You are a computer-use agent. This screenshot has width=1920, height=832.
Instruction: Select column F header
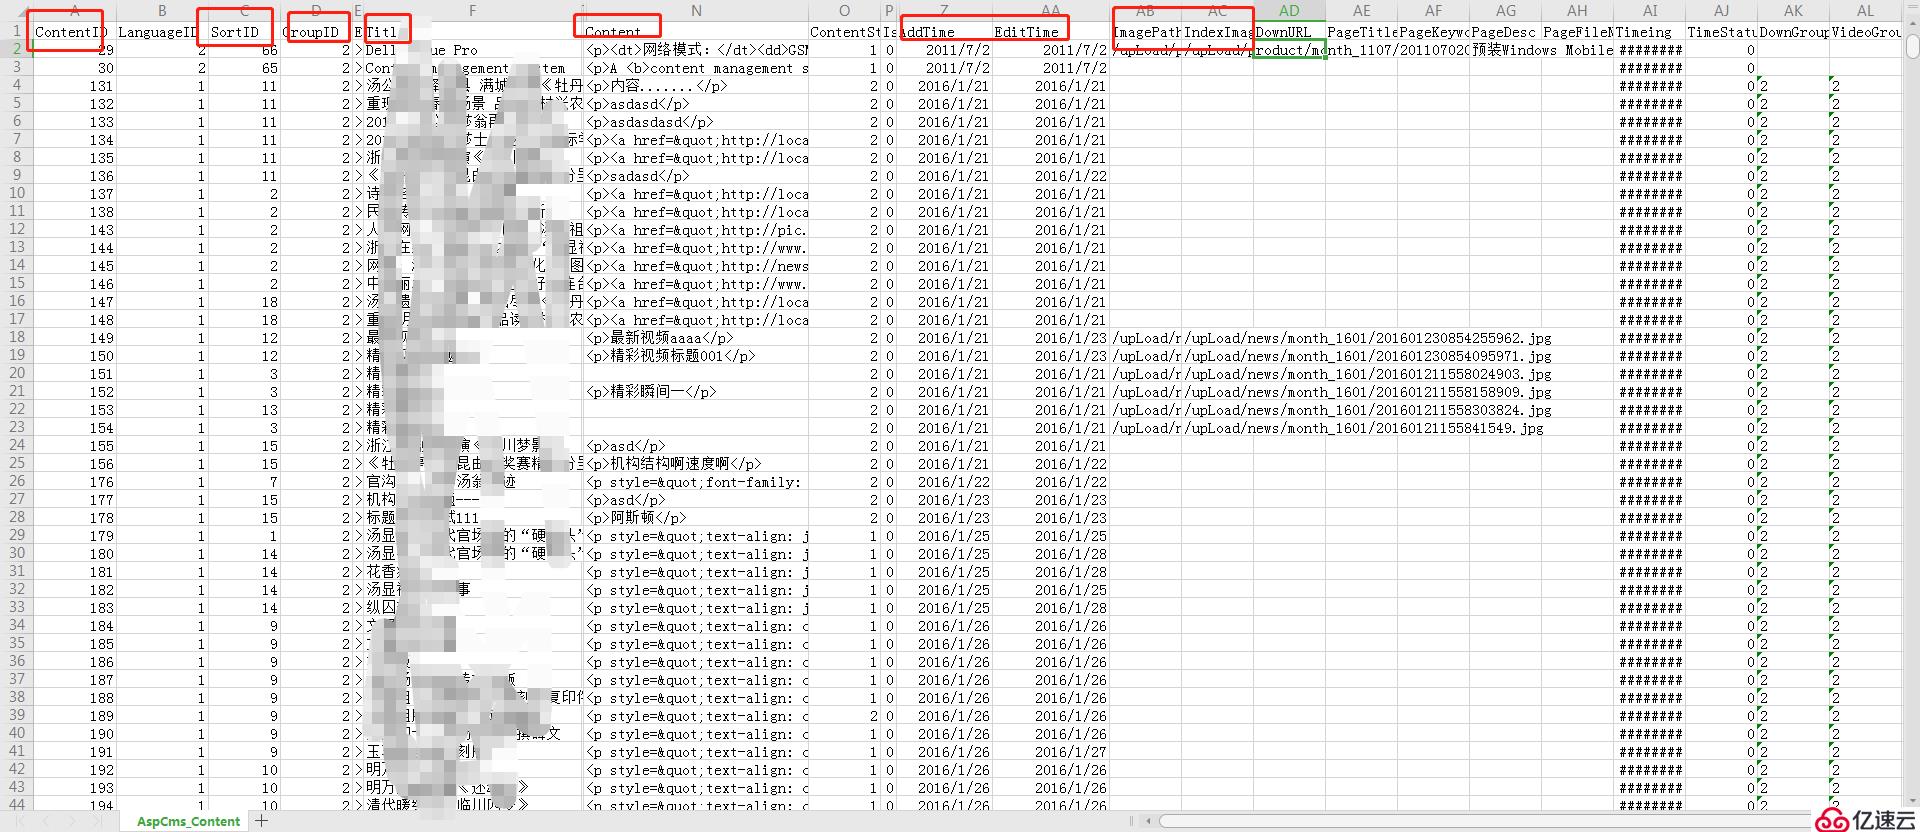(x=473, y=11)
